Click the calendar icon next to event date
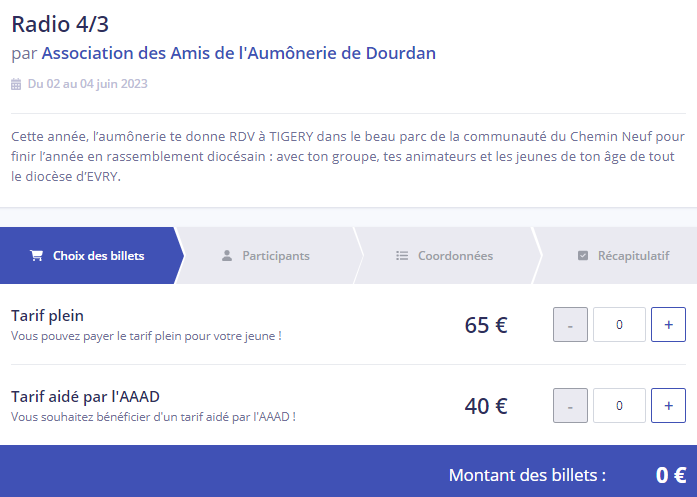Image resolution: width=697 pixels, height=497 pixels. (16, 84)
